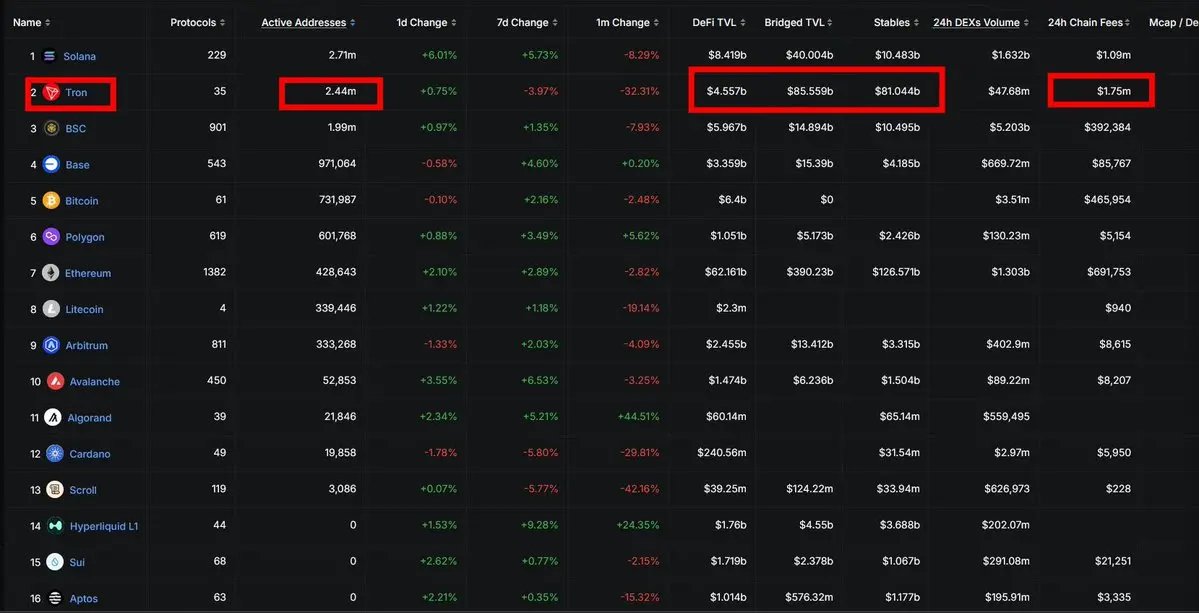The image size is (1199, 613).
Task: Open the Algorand chain link
Action: (x=88, y=418)
